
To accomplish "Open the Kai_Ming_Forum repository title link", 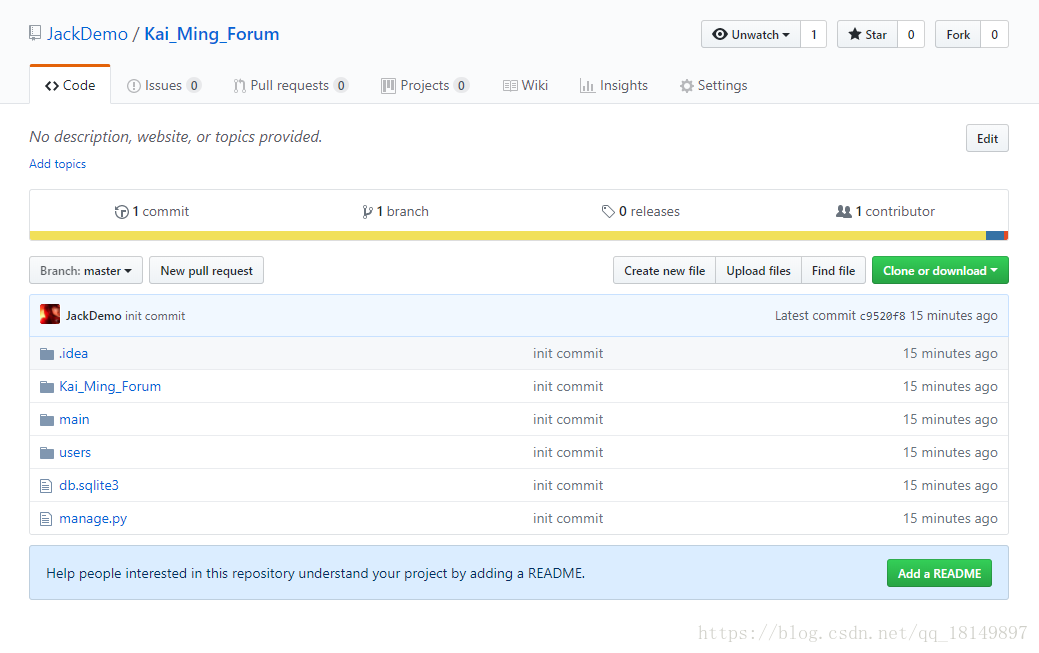I will [211, 34].
